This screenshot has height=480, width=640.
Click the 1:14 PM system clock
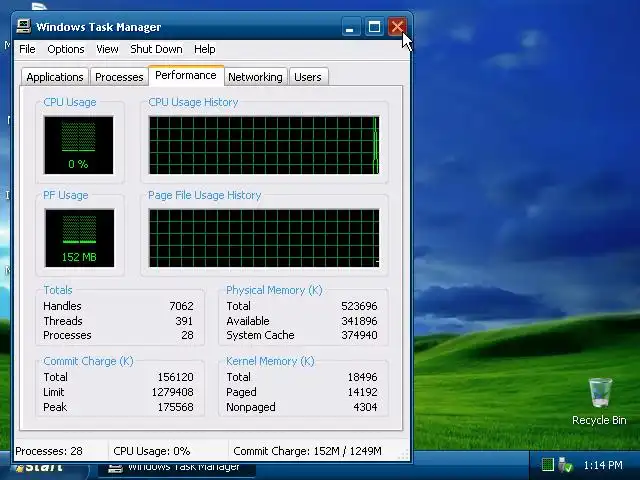[x=603, y=465]
